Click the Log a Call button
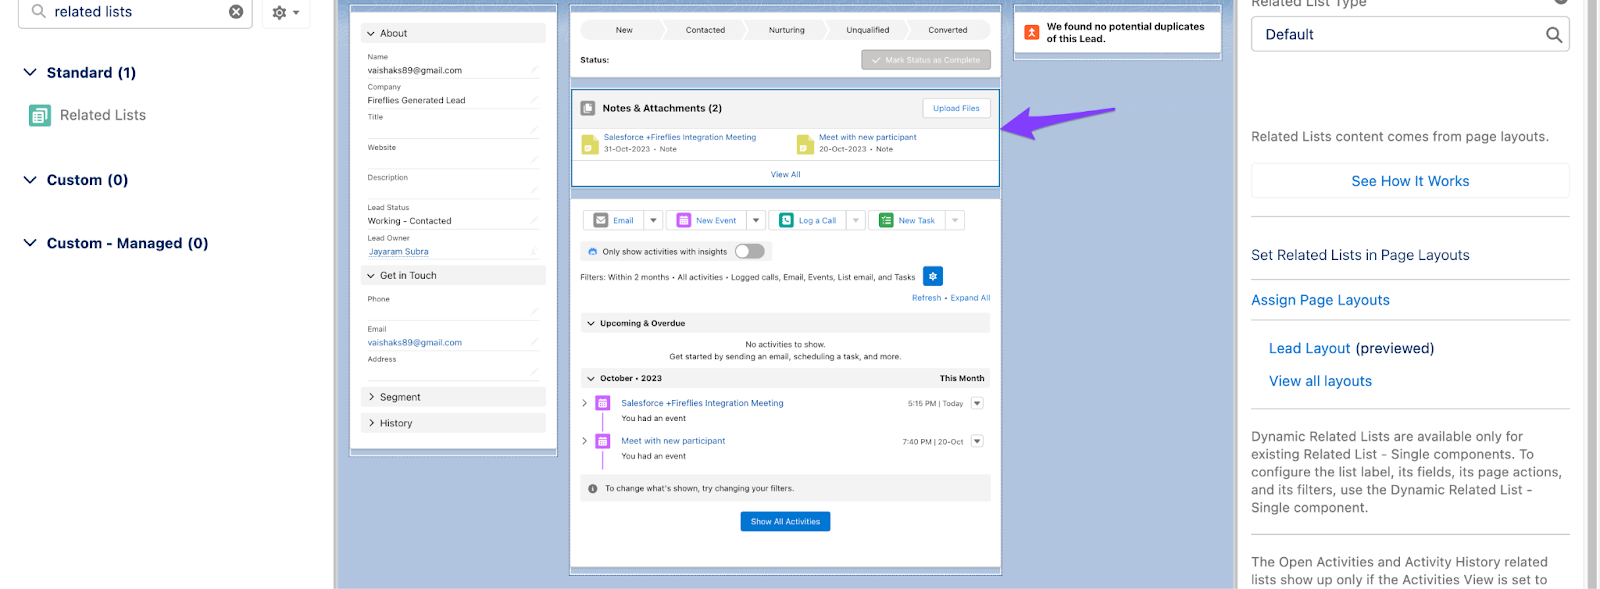The height and width of the screenshot is (589, 1600). tap(808, 220)
